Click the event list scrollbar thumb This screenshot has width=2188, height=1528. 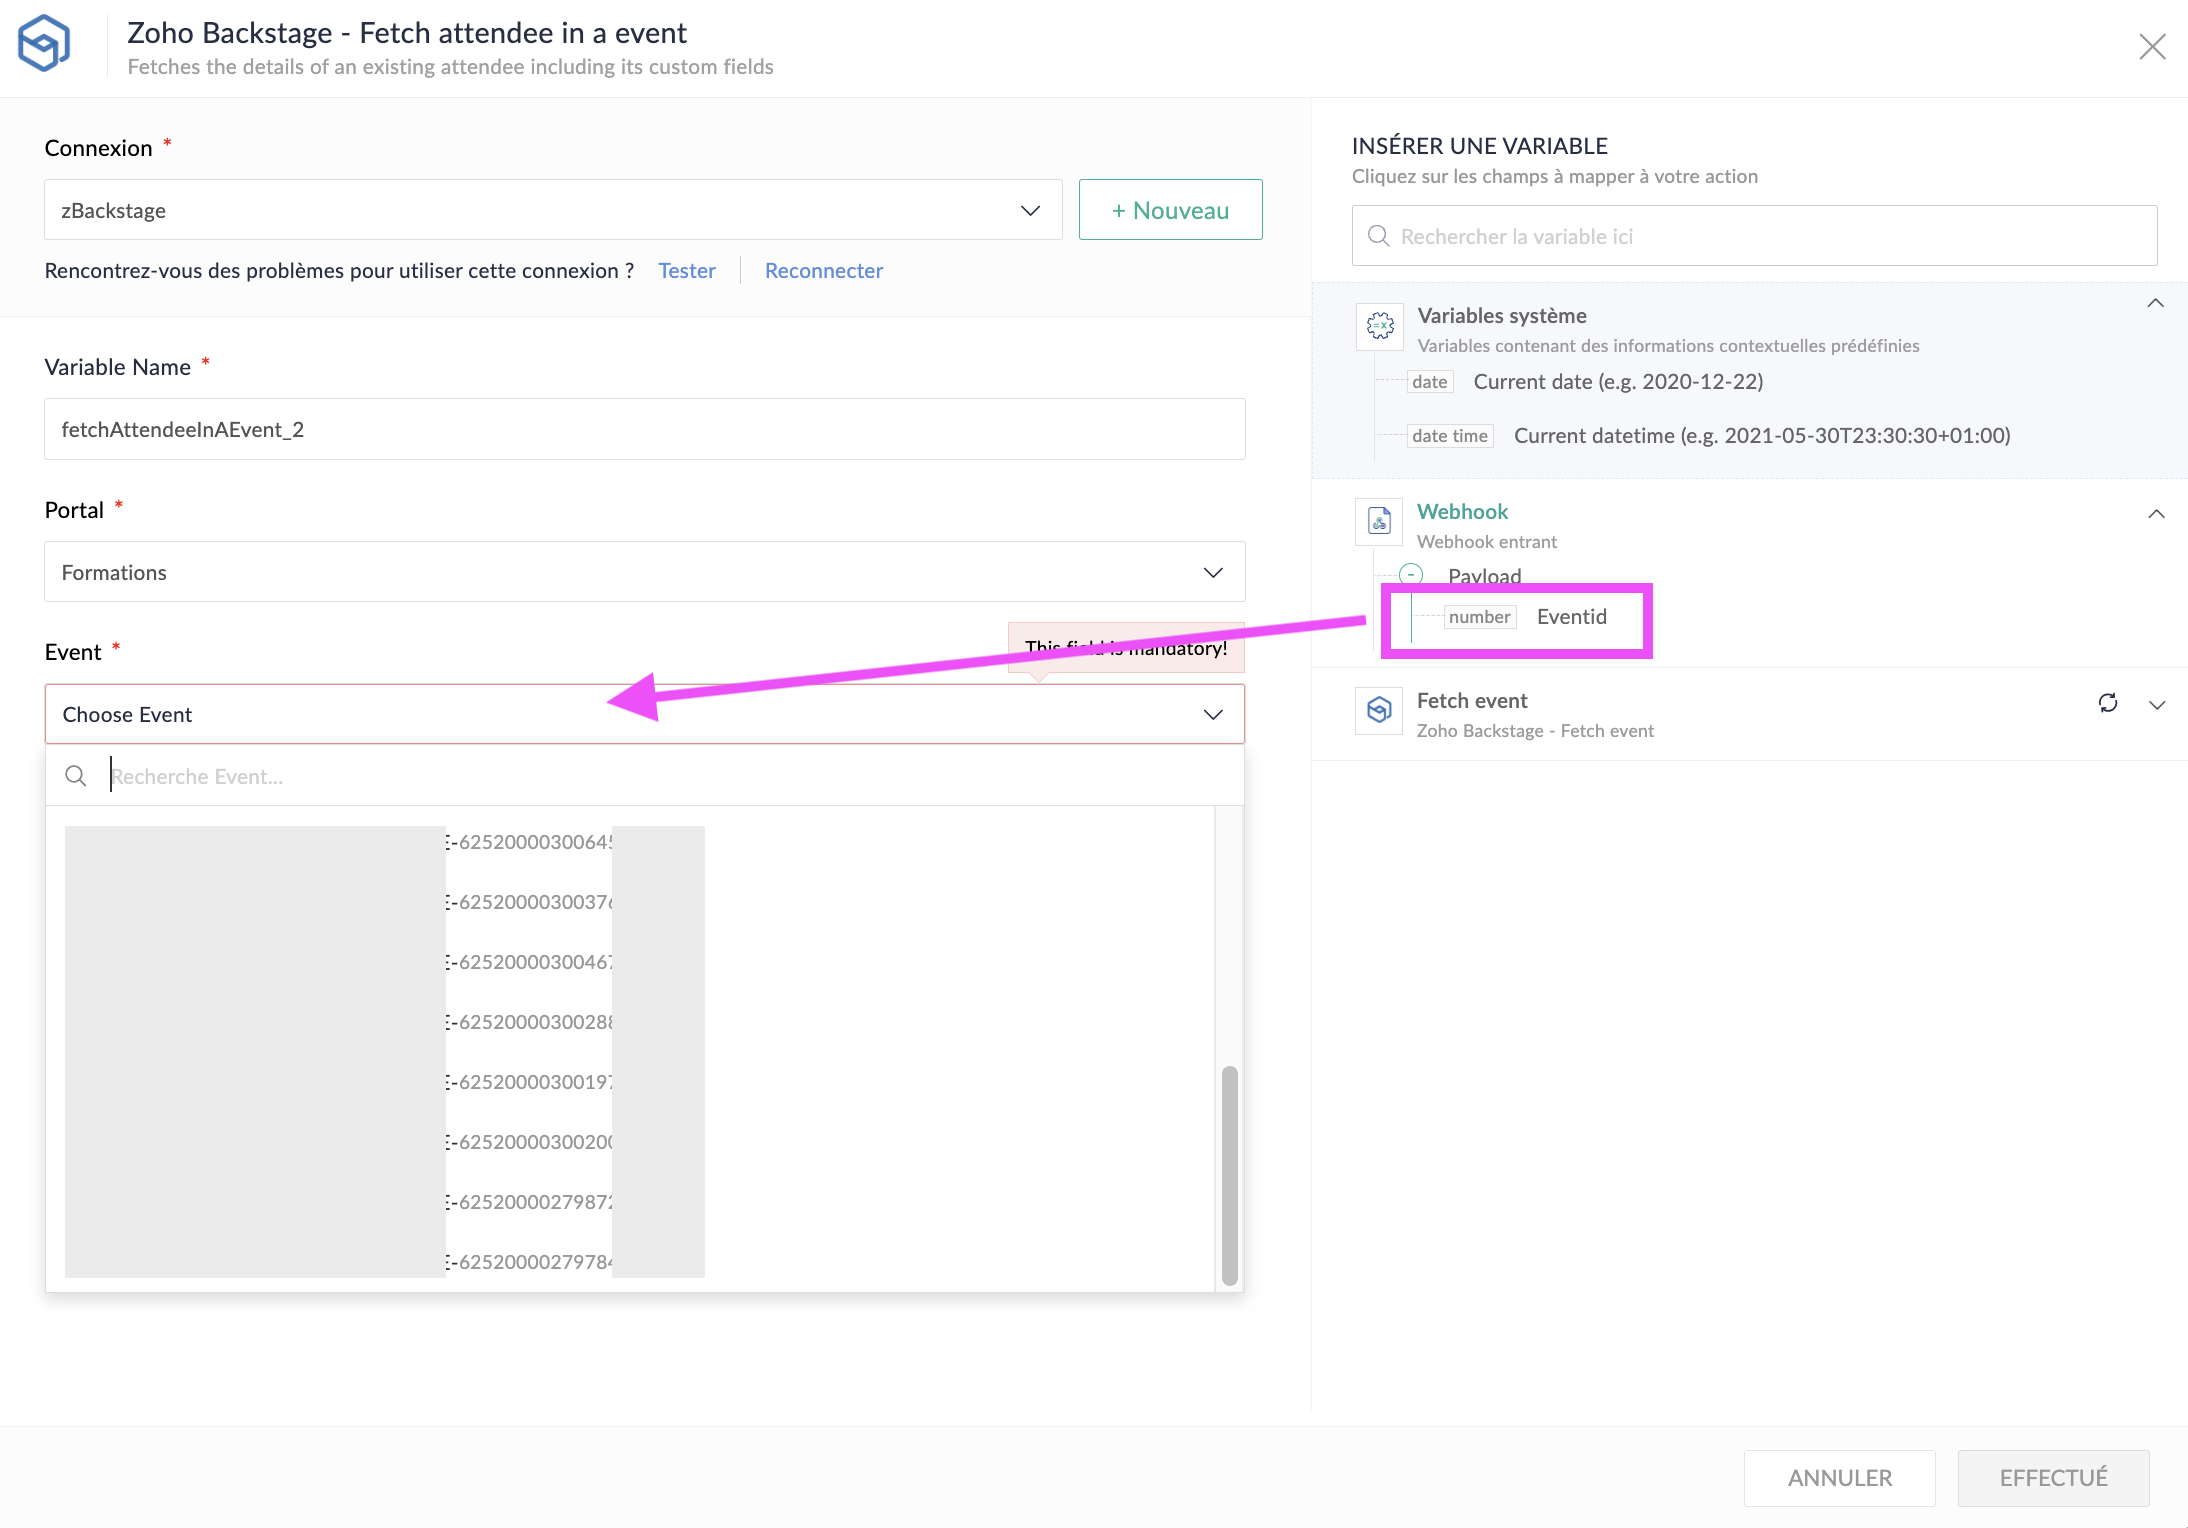pyautogui.click(x=1230, y=1175)
